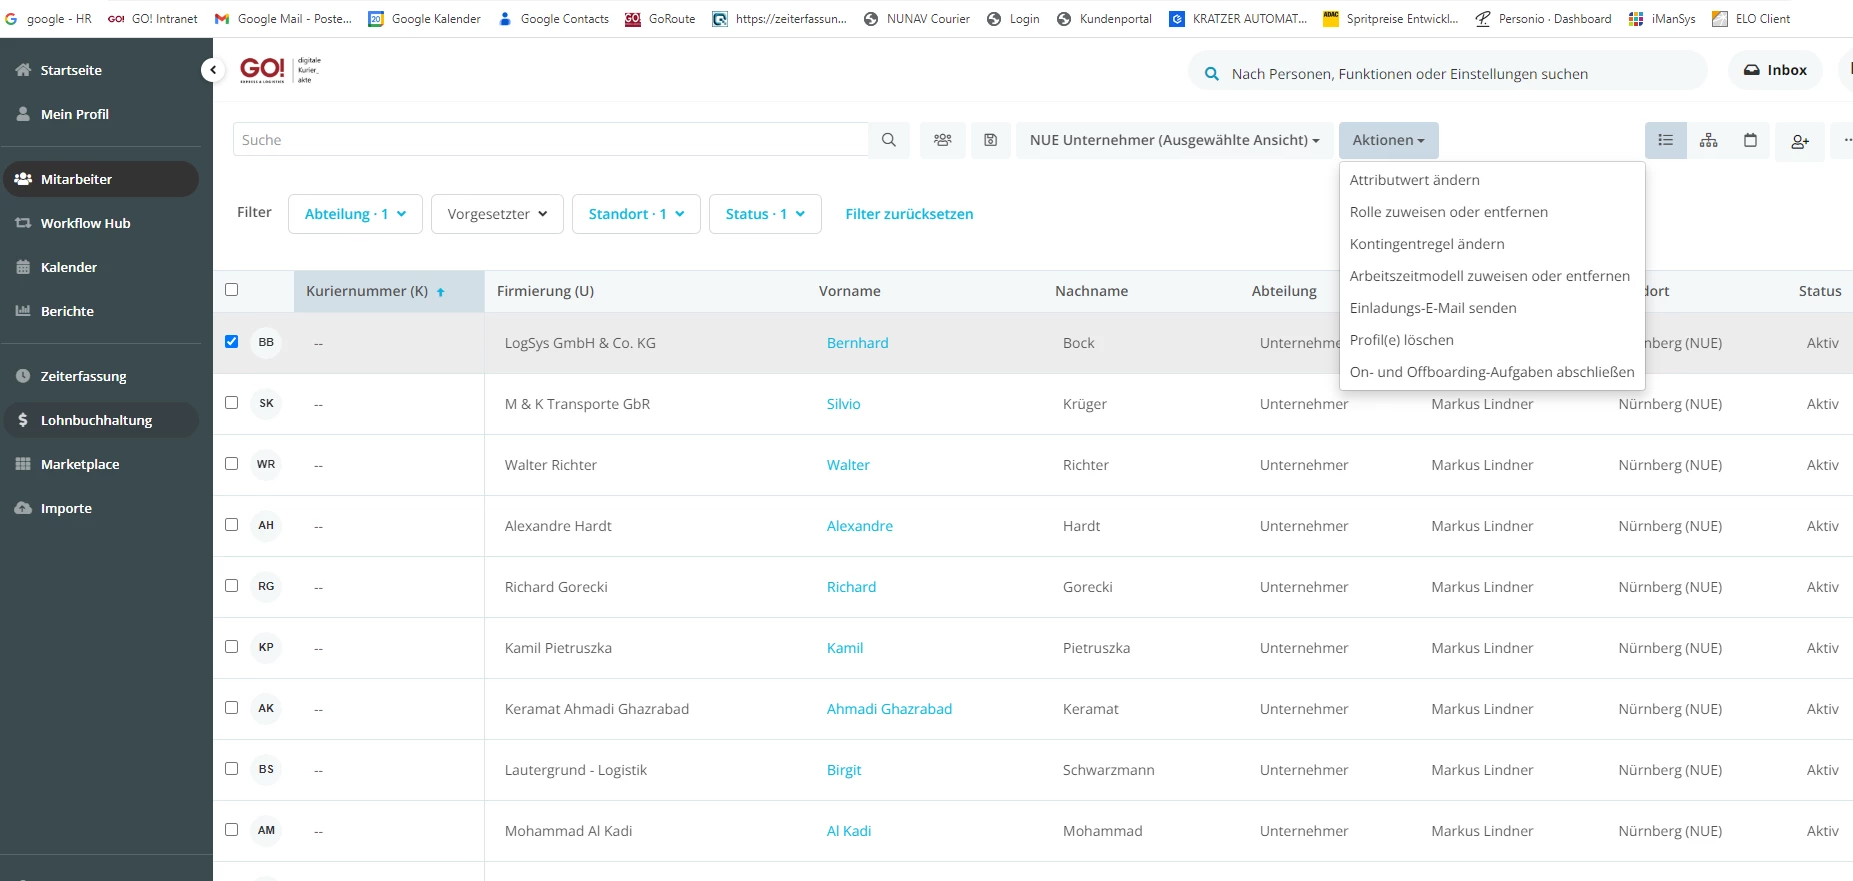Click the save view disk icon

pos(990,140)
